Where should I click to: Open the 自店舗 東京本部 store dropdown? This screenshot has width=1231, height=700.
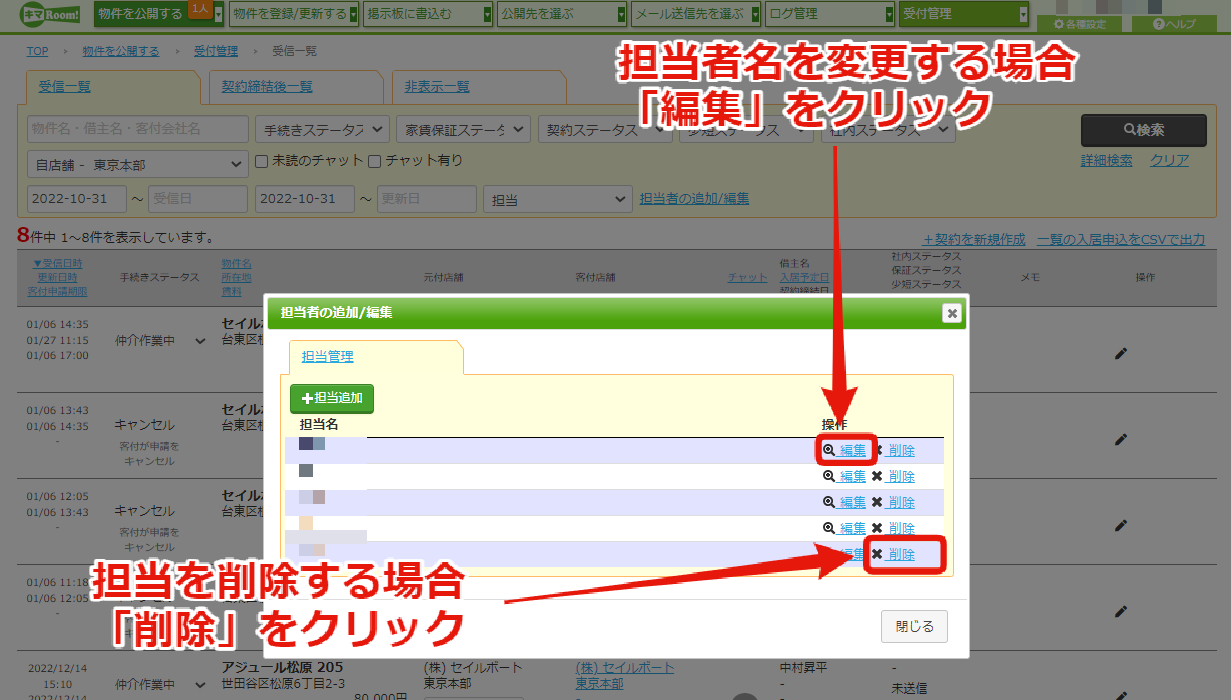[x=138, y=164]
